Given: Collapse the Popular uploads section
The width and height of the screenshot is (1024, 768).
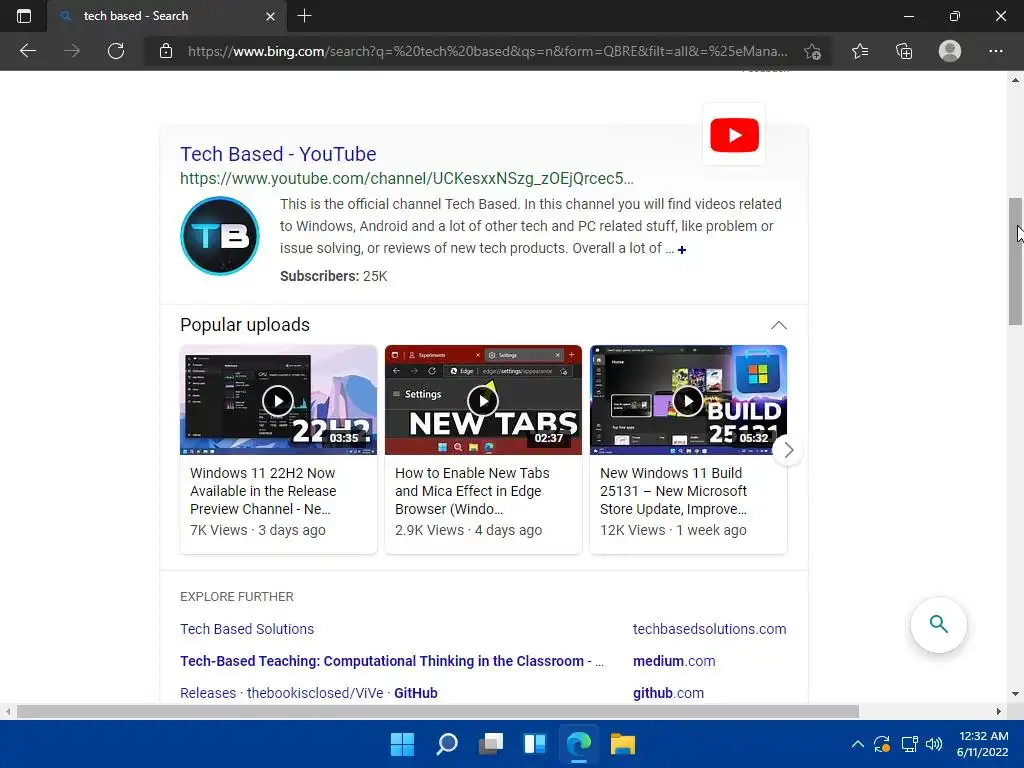Looking at the screenshot, I should tap(778, 325).
